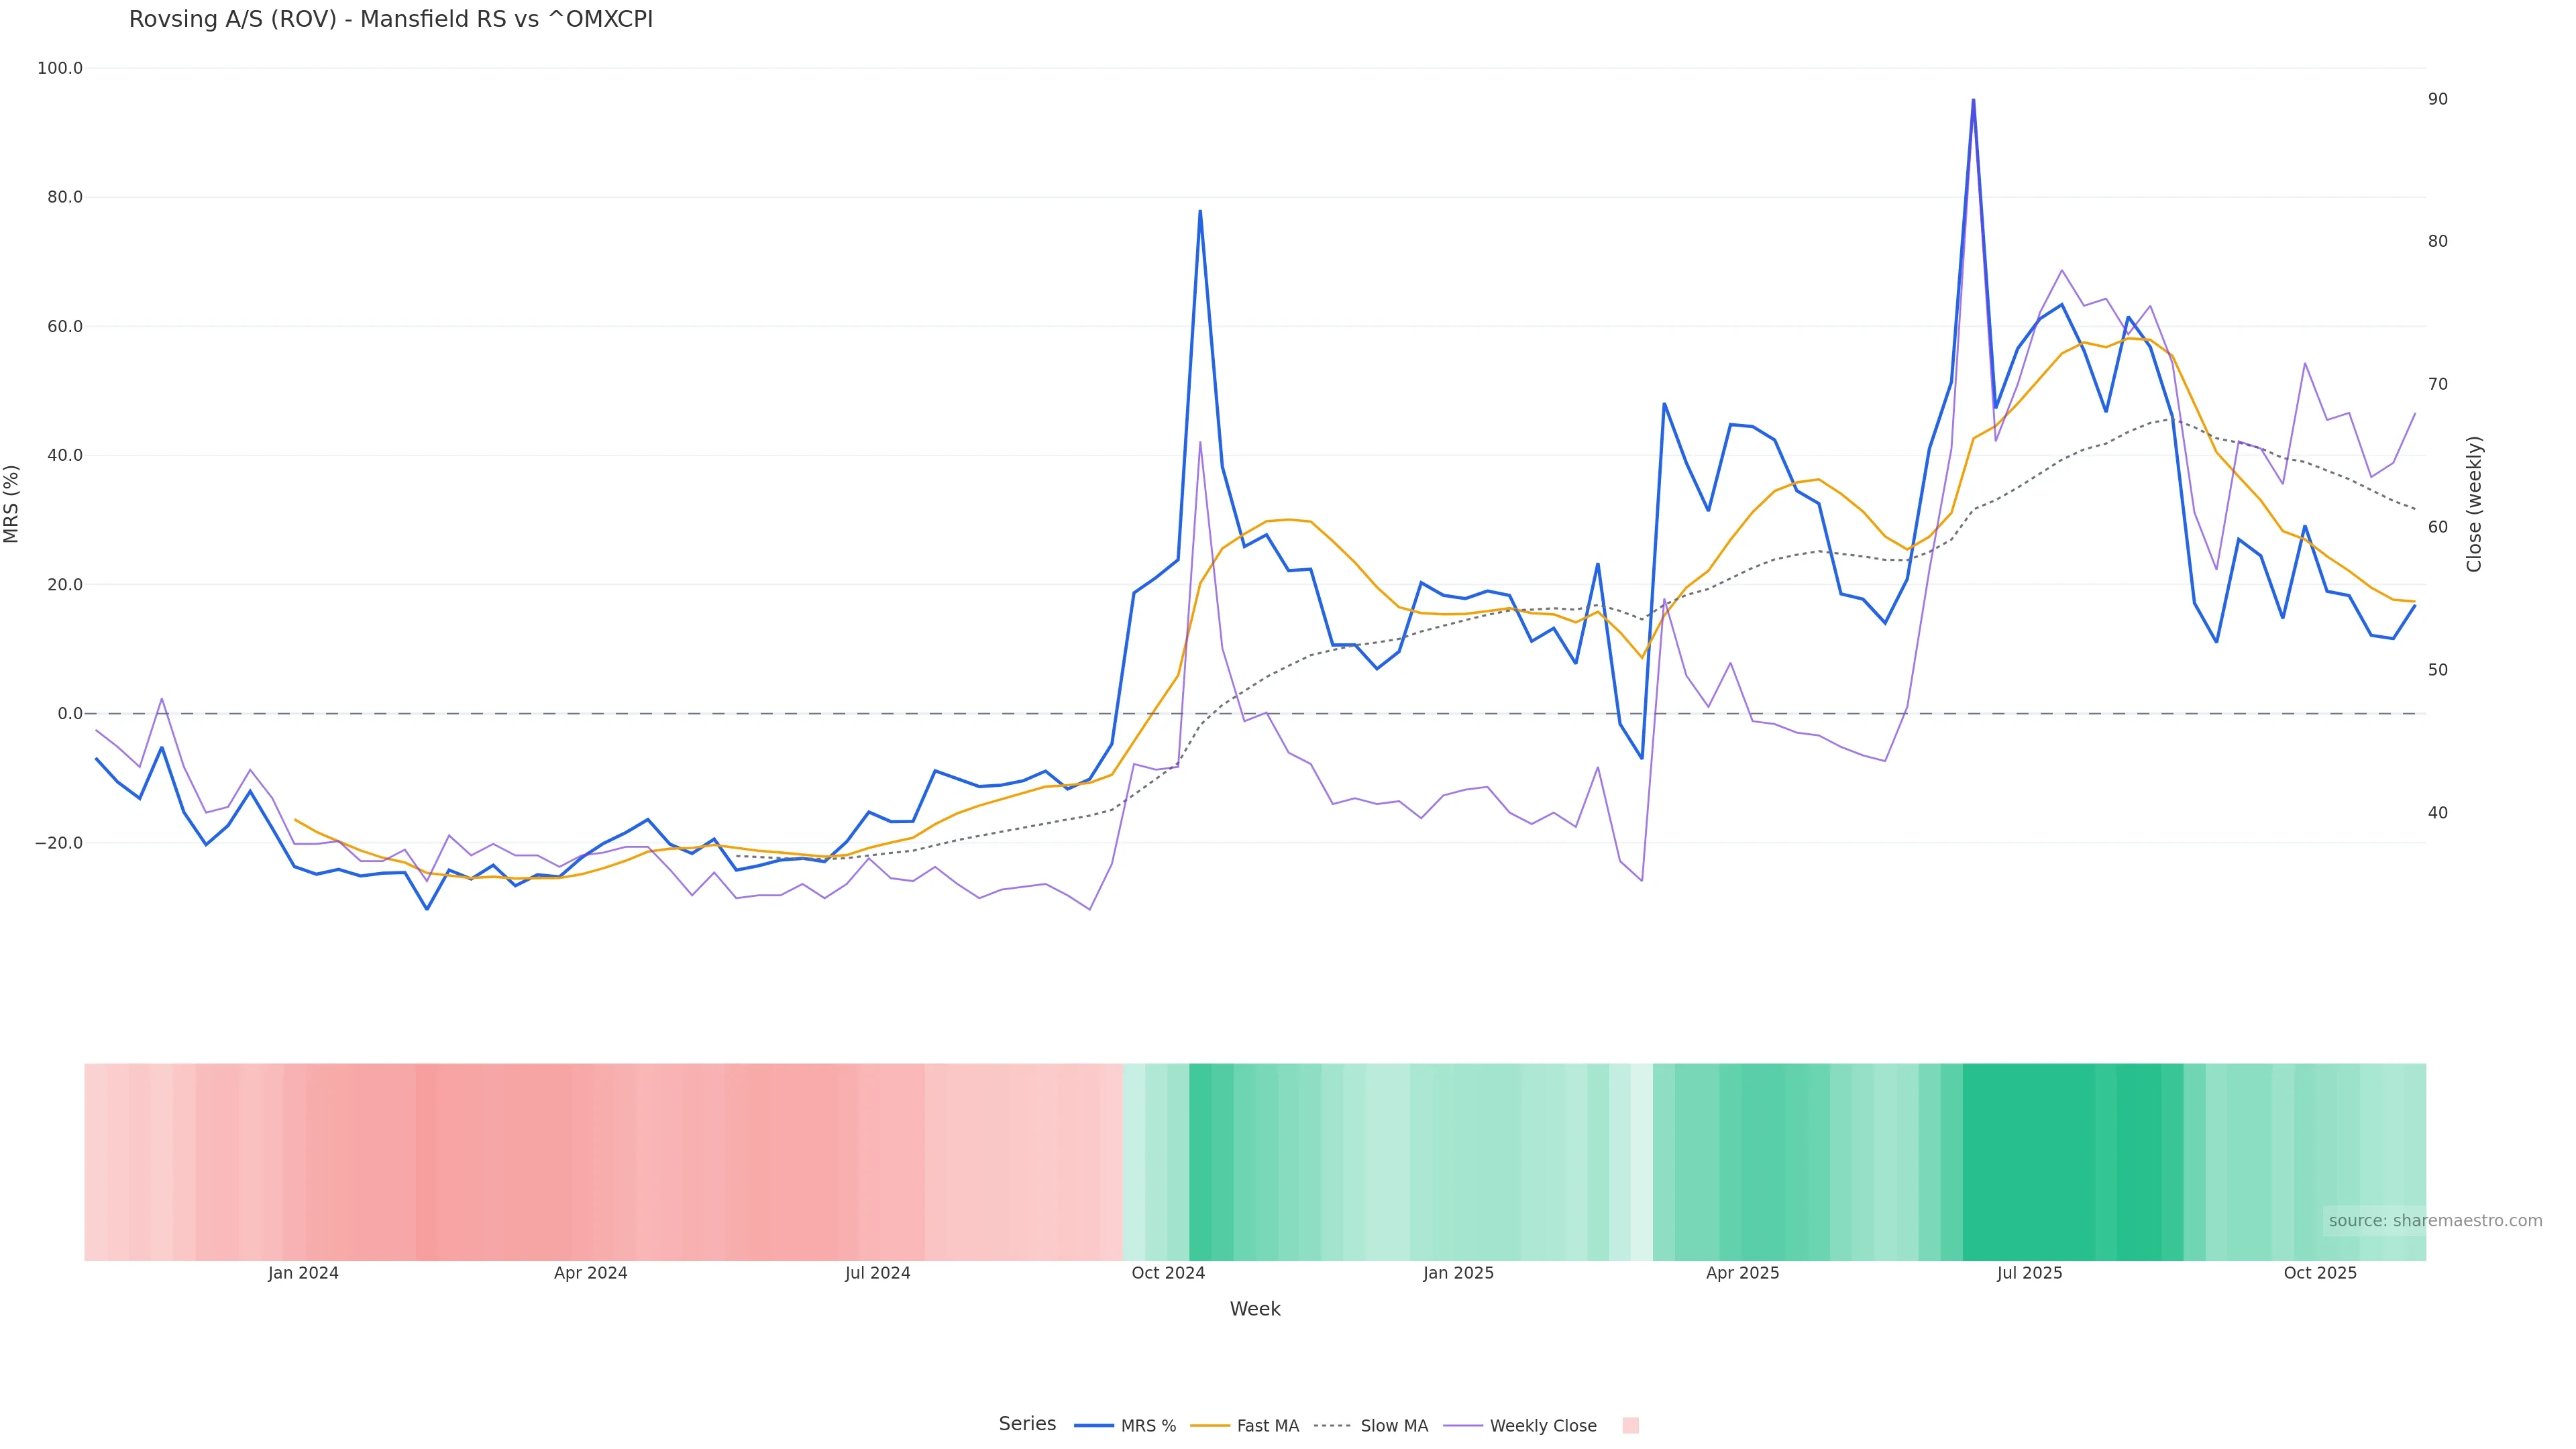
Task: Click the 100.0 y-axis tick label
Action: pos(60,69)
